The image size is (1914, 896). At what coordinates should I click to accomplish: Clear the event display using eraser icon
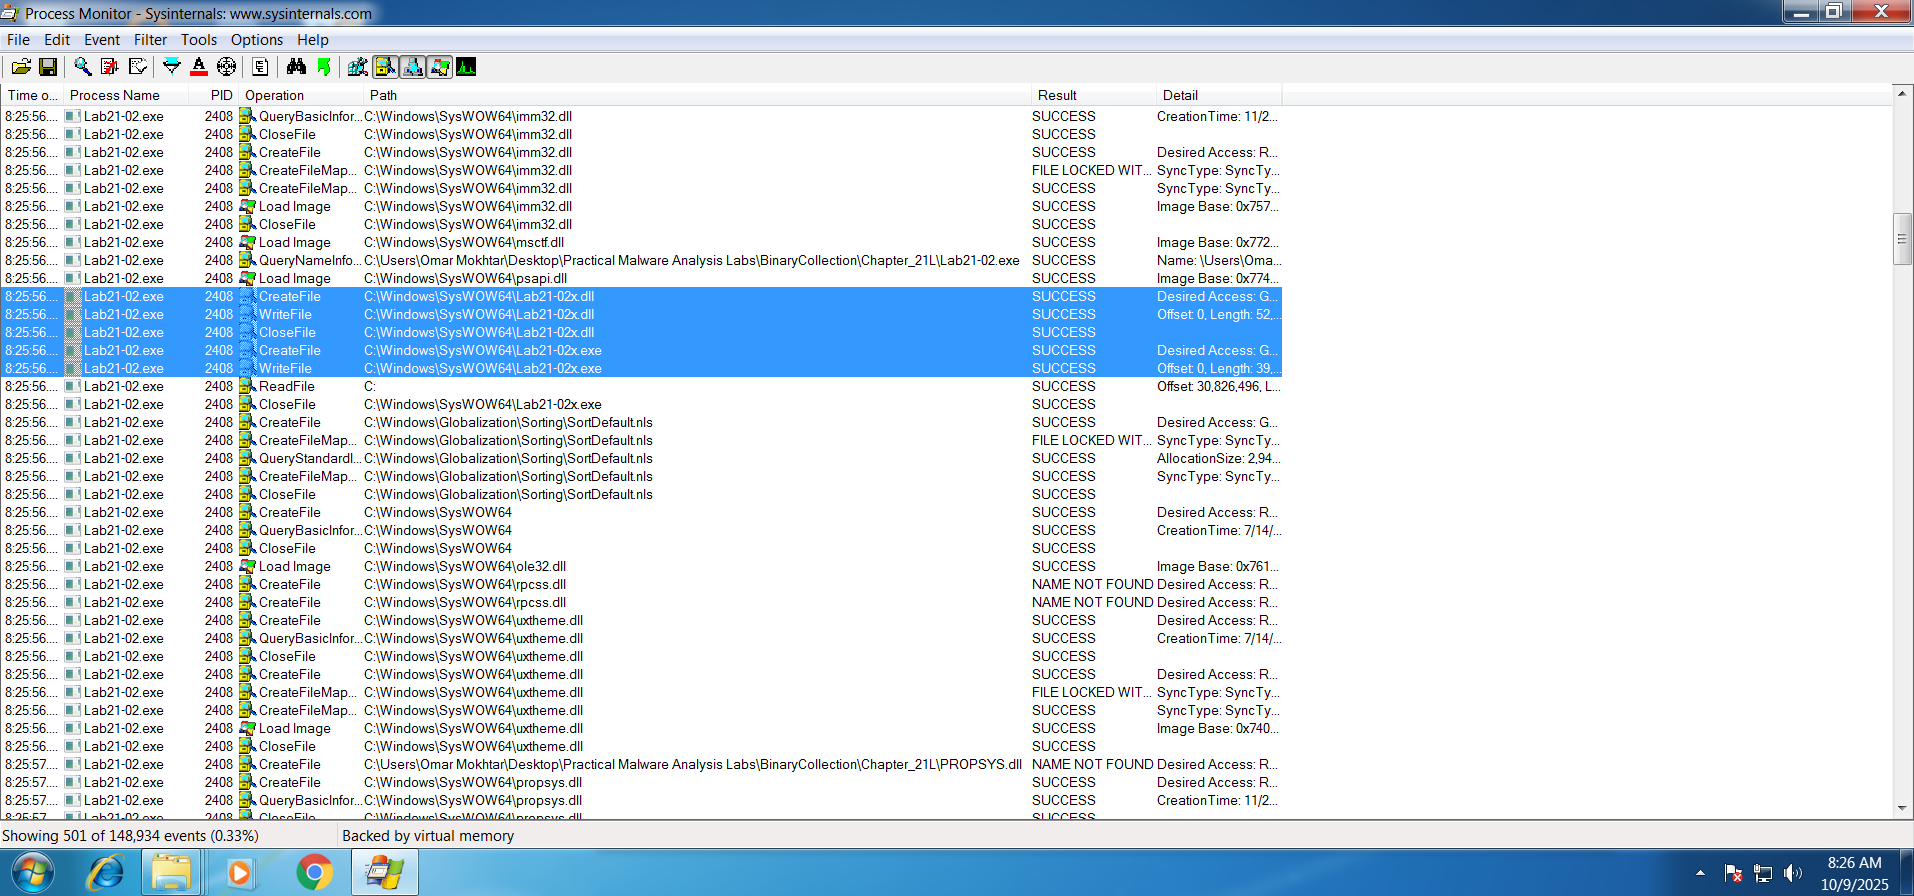coord(138,67)
